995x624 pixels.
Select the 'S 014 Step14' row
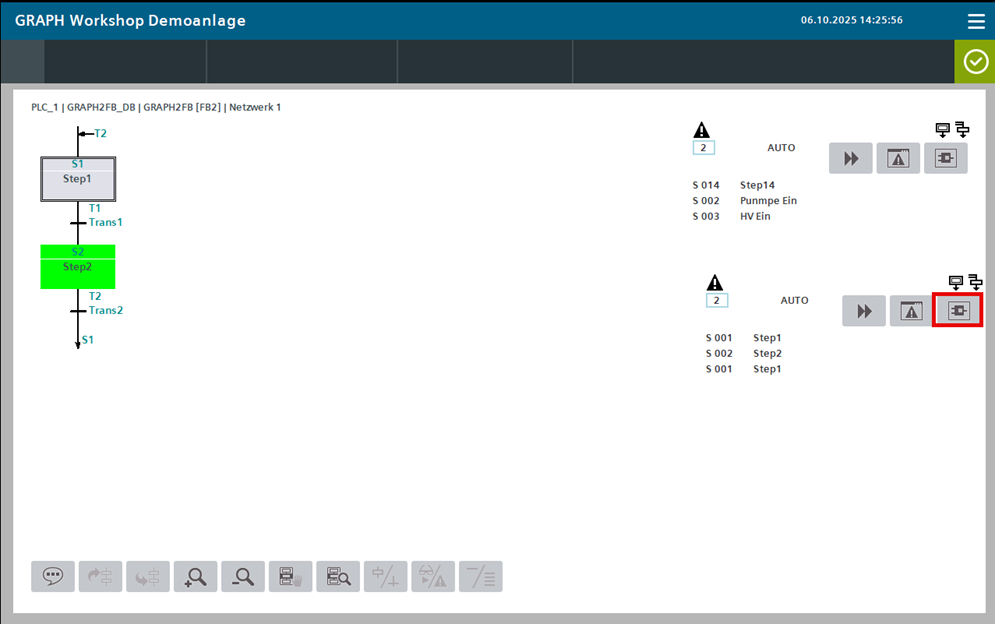(734, 185)
